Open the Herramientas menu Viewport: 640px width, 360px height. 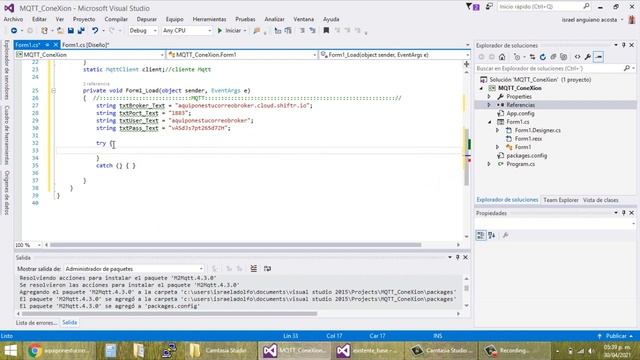209,19
